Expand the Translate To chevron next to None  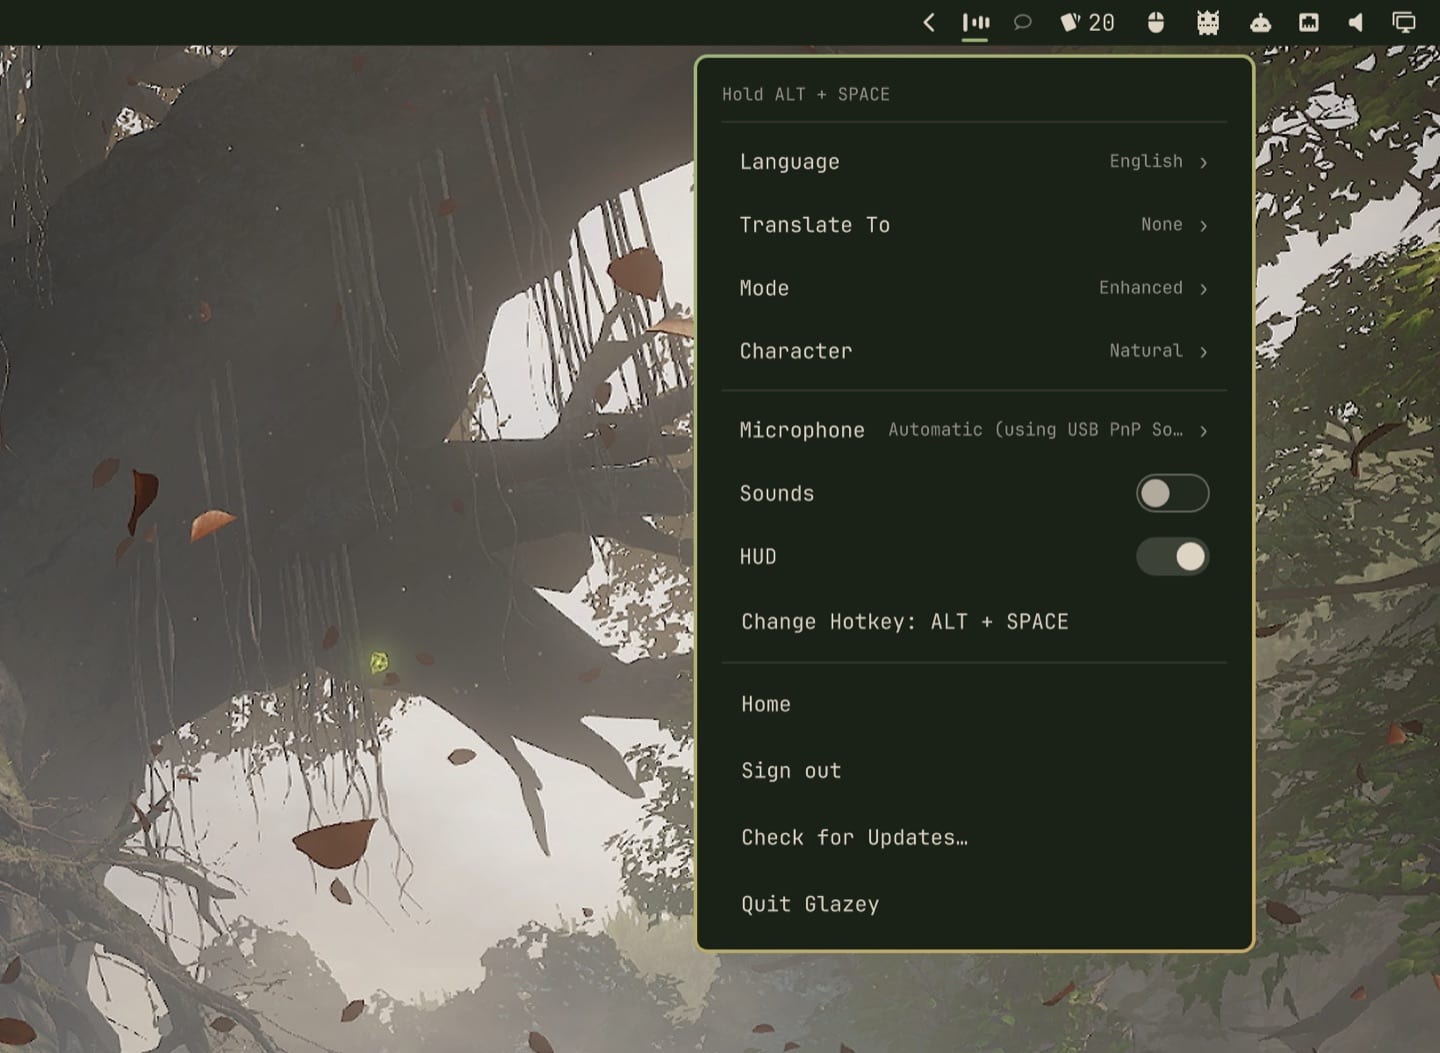point(1203,225)
